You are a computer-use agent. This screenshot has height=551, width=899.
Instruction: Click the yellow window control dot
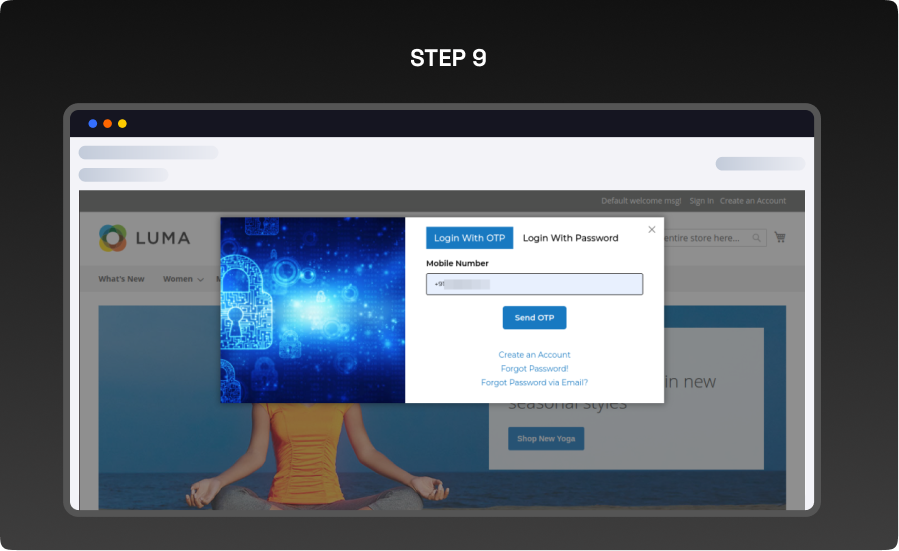(x=122, y=123)
